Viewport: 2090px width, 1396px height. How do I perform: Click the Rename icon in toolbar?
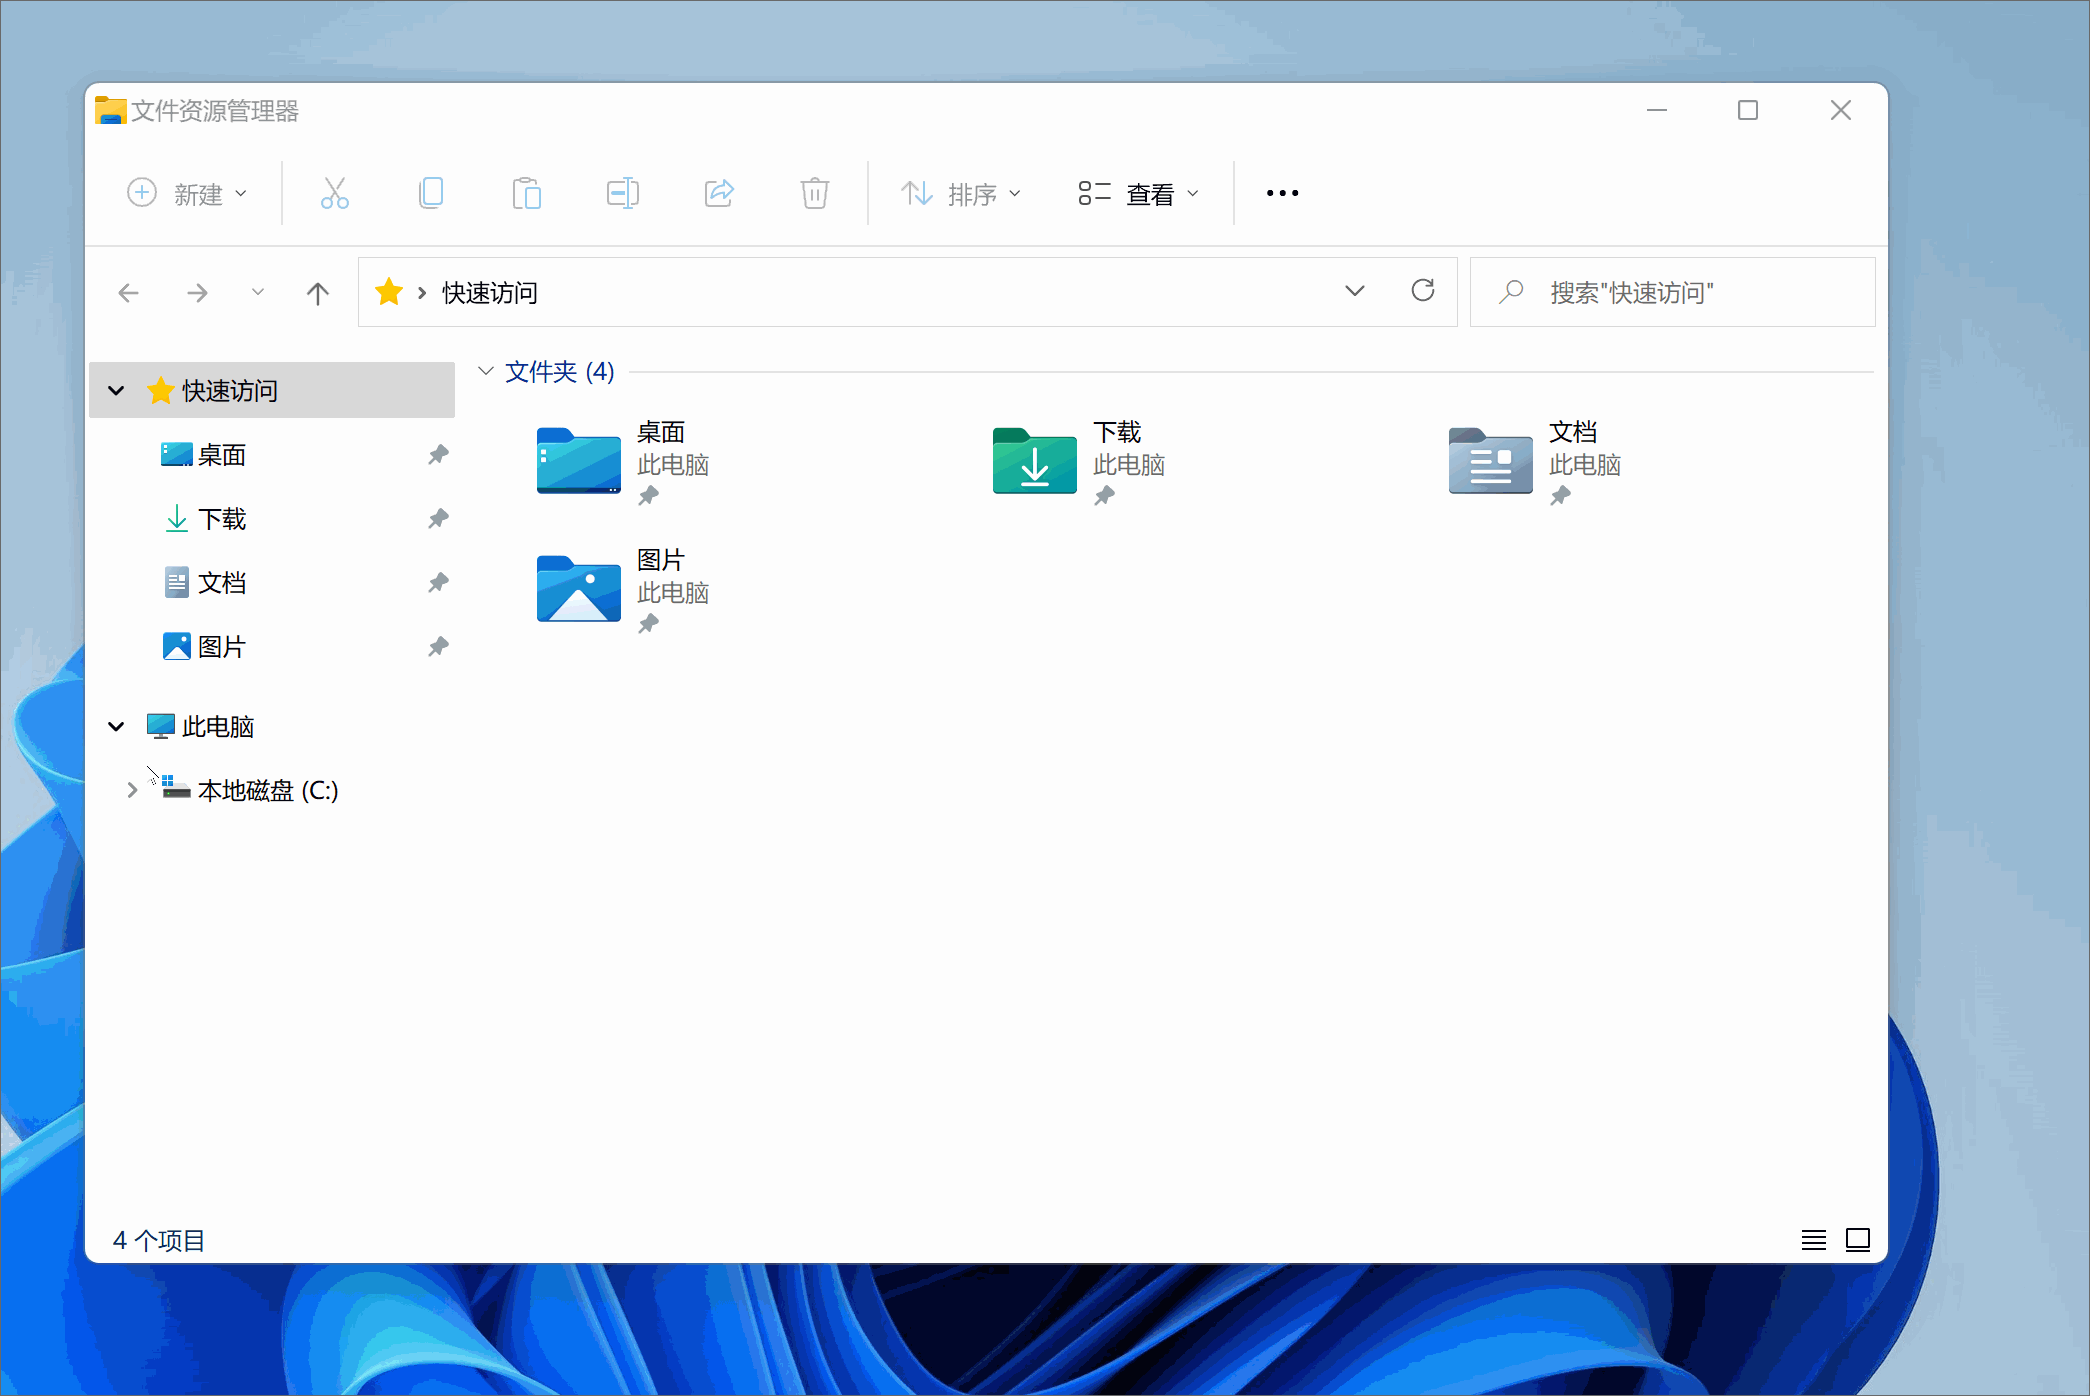(x=622, y=193)
